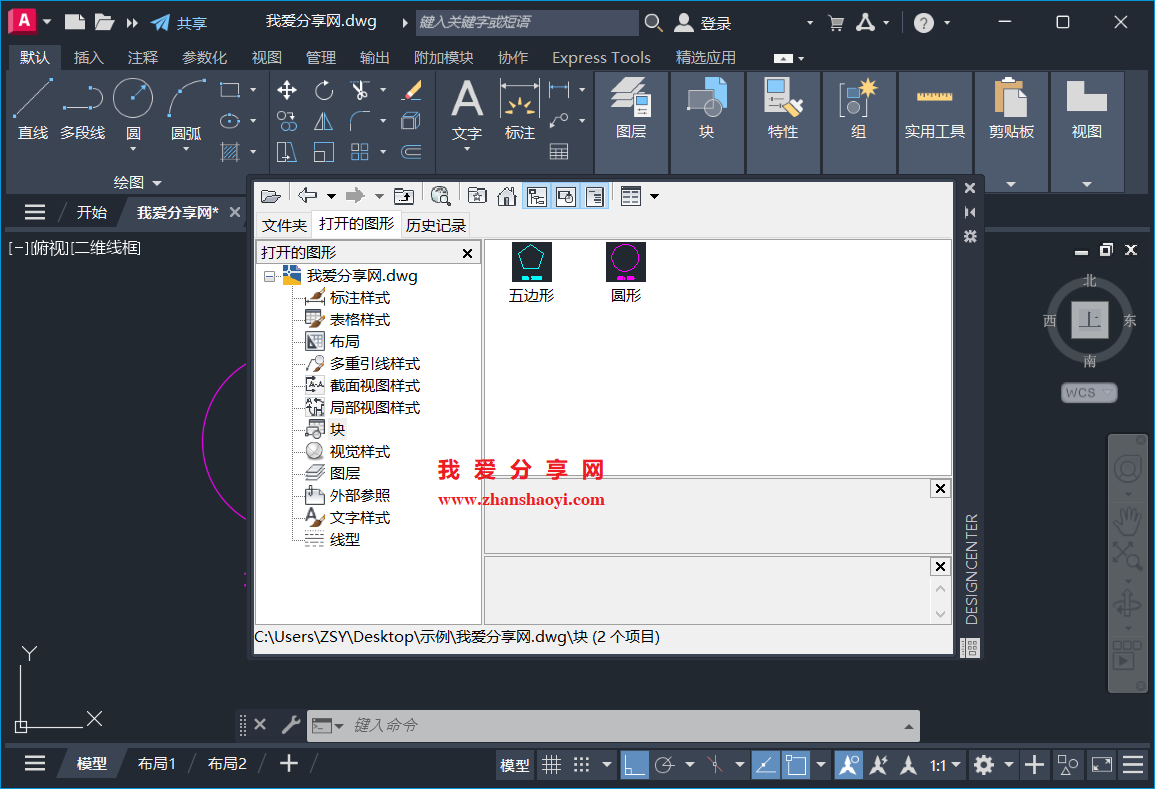Click the Mirror tool icon
The width and height of the screenshot is (1155, 789).
tap(323, 121)
